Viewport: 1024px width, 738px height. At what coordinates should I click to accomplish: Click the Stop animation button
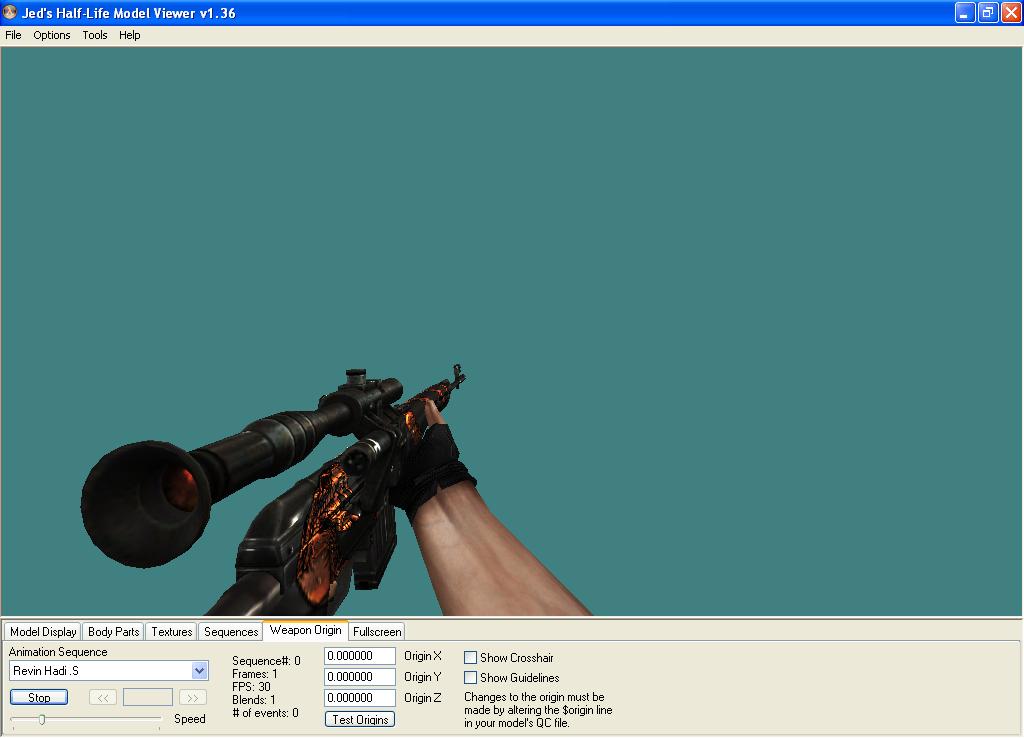click(39, 698)
